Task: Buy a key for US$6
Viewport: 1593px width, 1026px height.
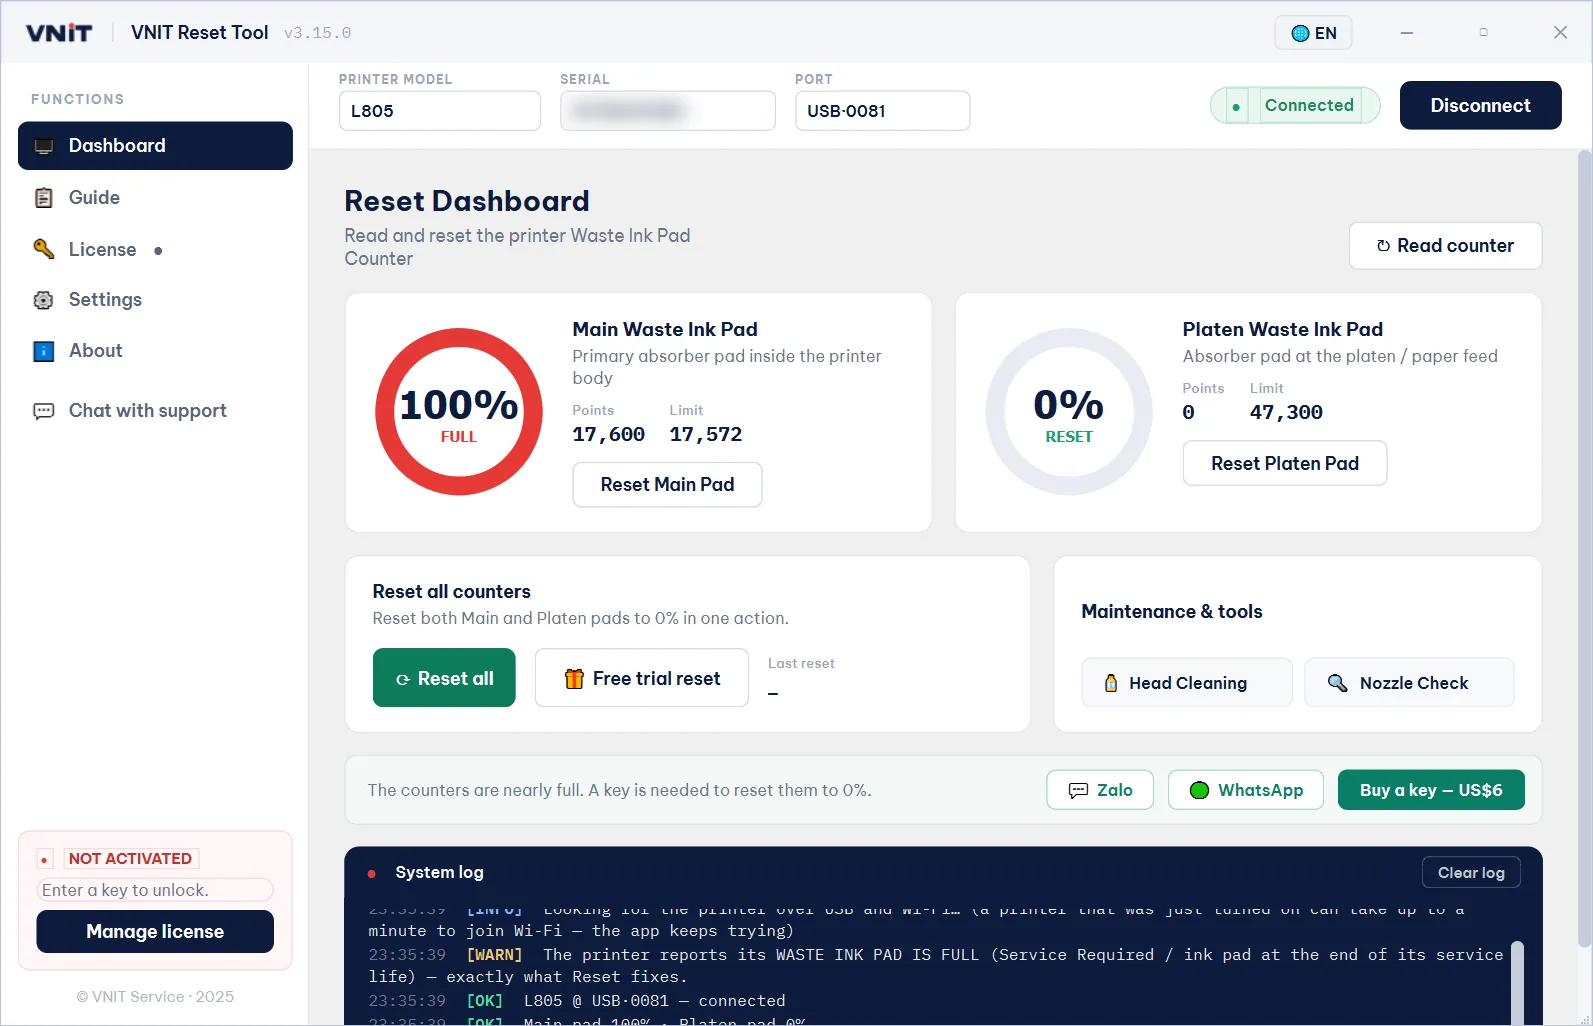Action: point(1431,790)
